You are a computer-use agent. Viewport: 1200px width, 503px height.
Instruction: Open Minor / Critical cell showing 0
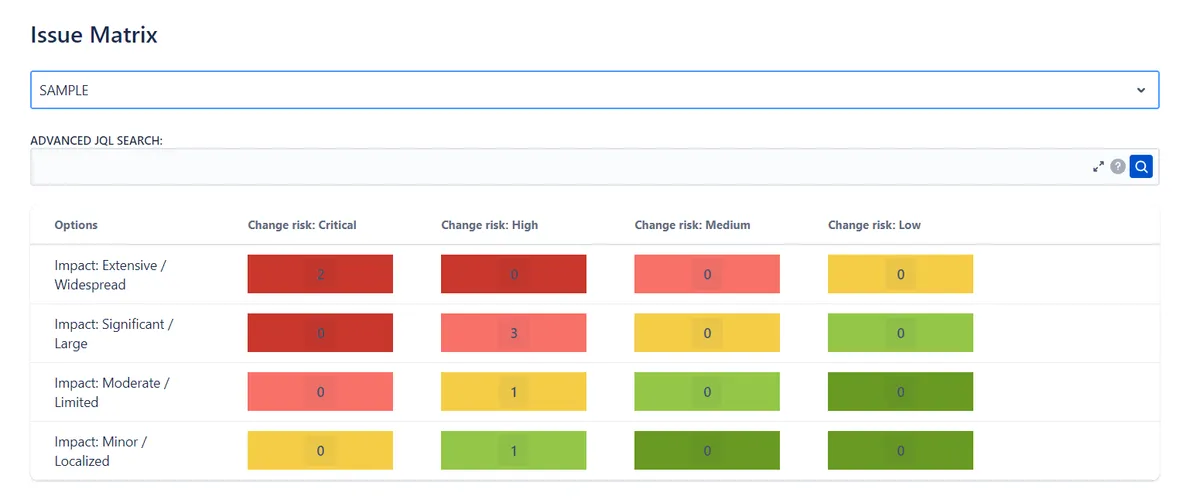point(320,451)
